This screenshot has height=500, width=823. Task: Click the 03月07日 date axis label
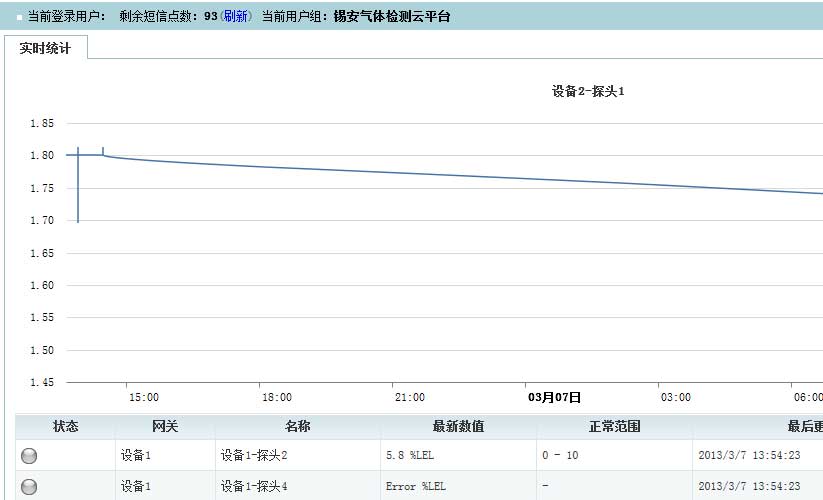[554, 397]
